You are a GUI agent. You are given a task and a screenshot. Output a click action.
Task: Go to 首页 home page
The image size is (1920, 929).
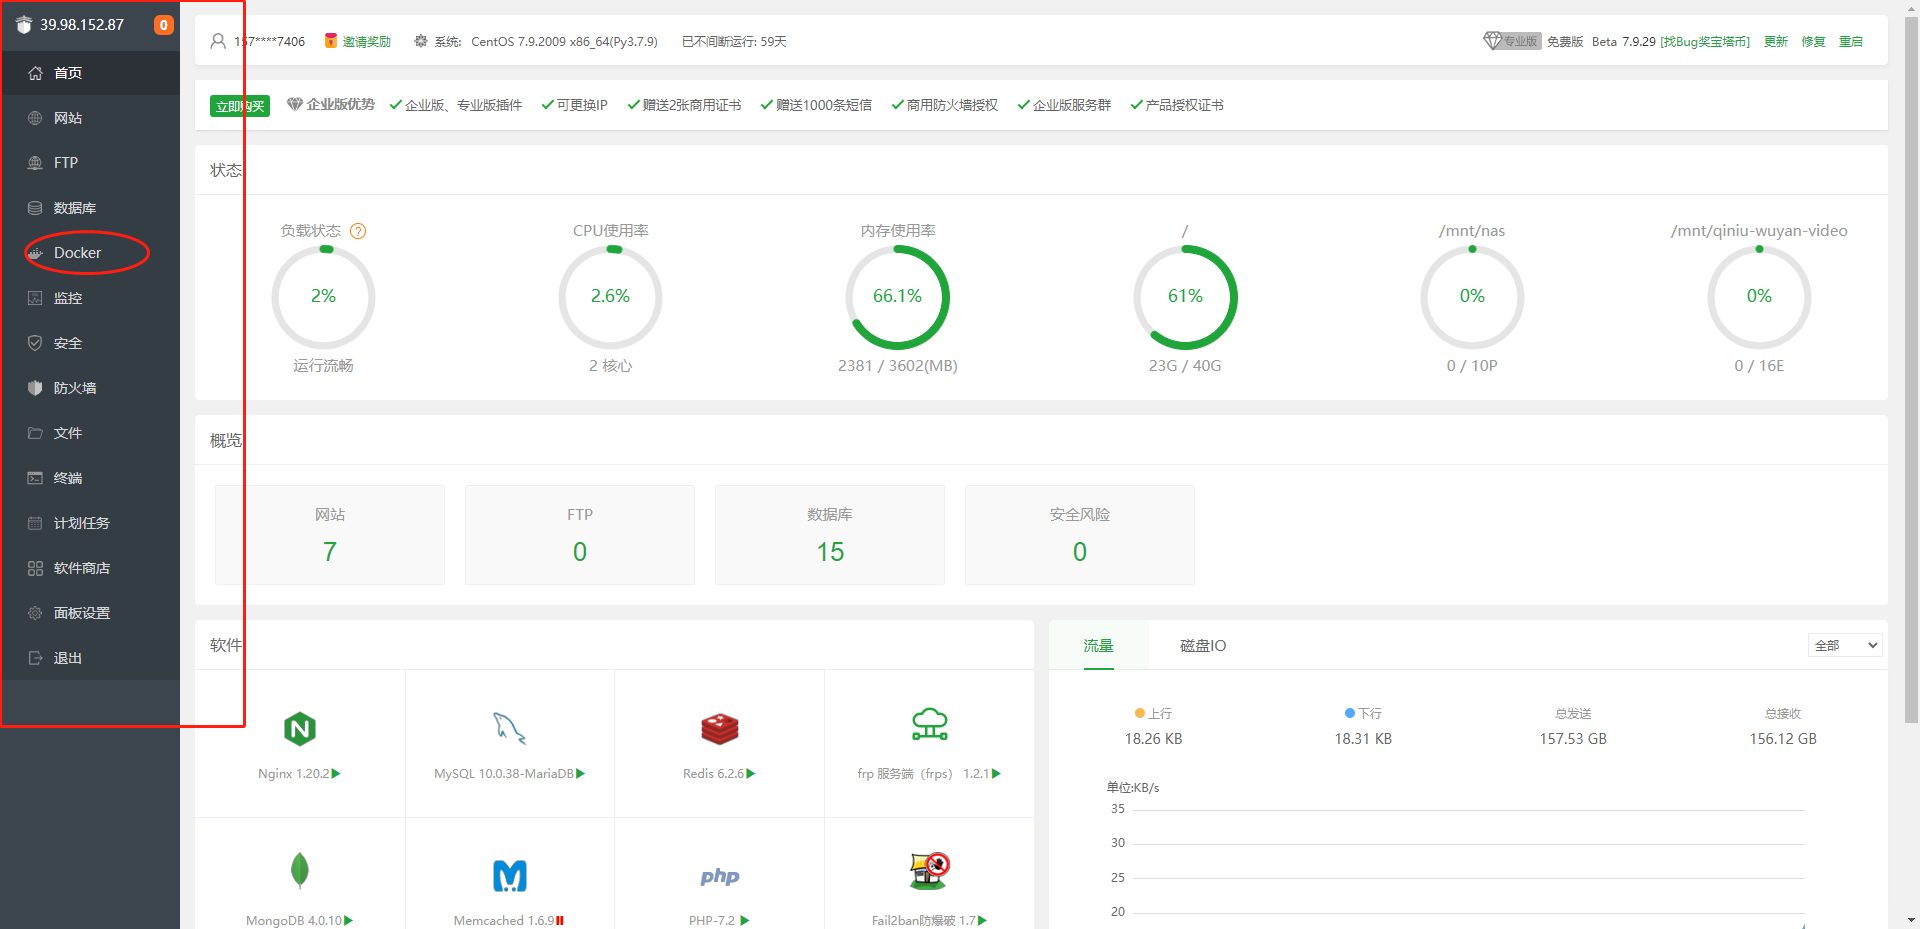click(90, 73)
